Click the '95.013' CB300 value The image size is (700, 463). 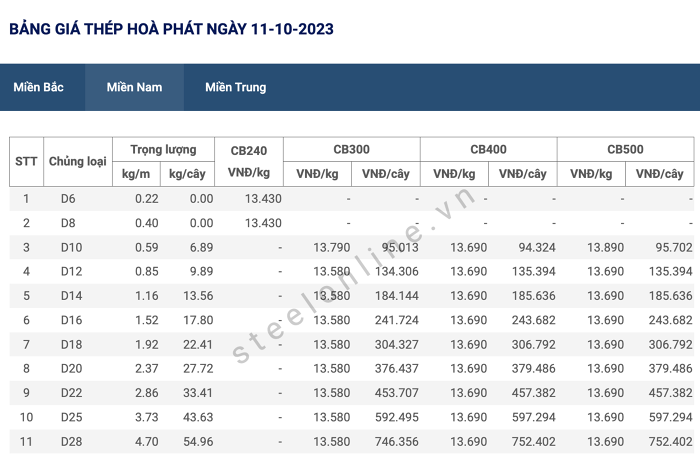(400, 247)
